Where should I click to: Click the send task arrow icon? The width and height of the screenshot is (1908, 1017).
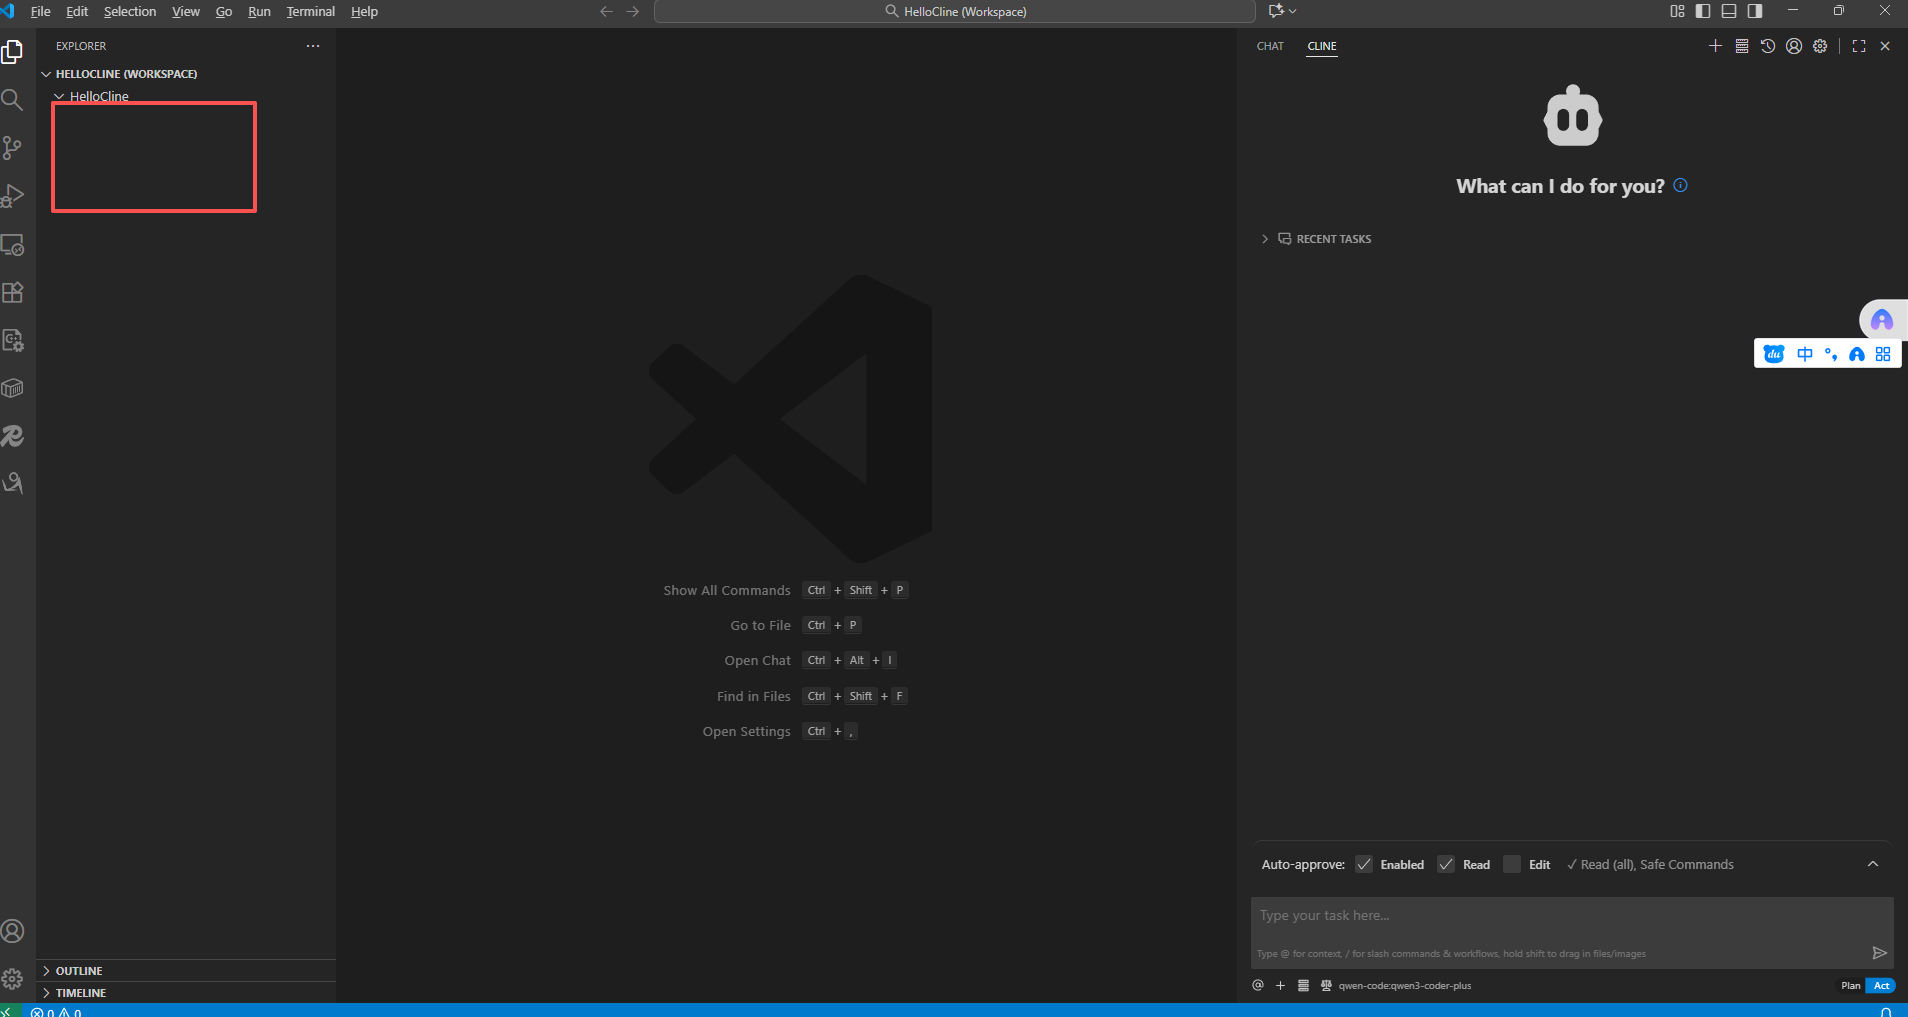[1879, 953]
